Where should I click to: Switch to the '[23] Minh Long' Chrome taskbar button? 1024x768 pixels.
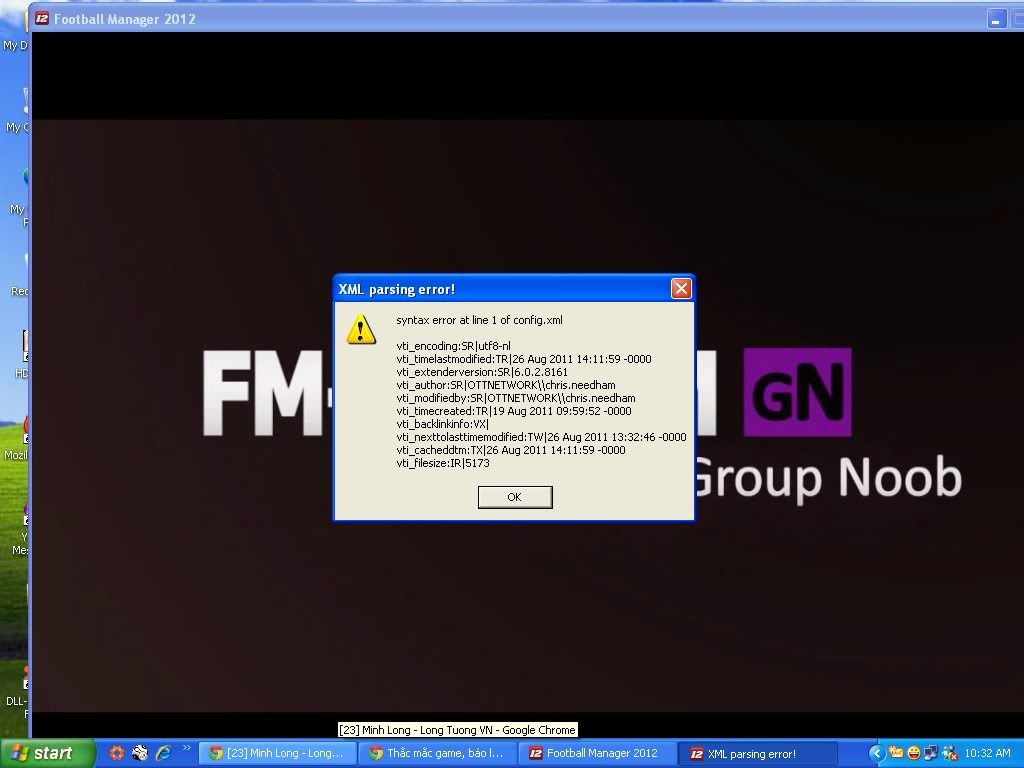[x=278, y=754]
